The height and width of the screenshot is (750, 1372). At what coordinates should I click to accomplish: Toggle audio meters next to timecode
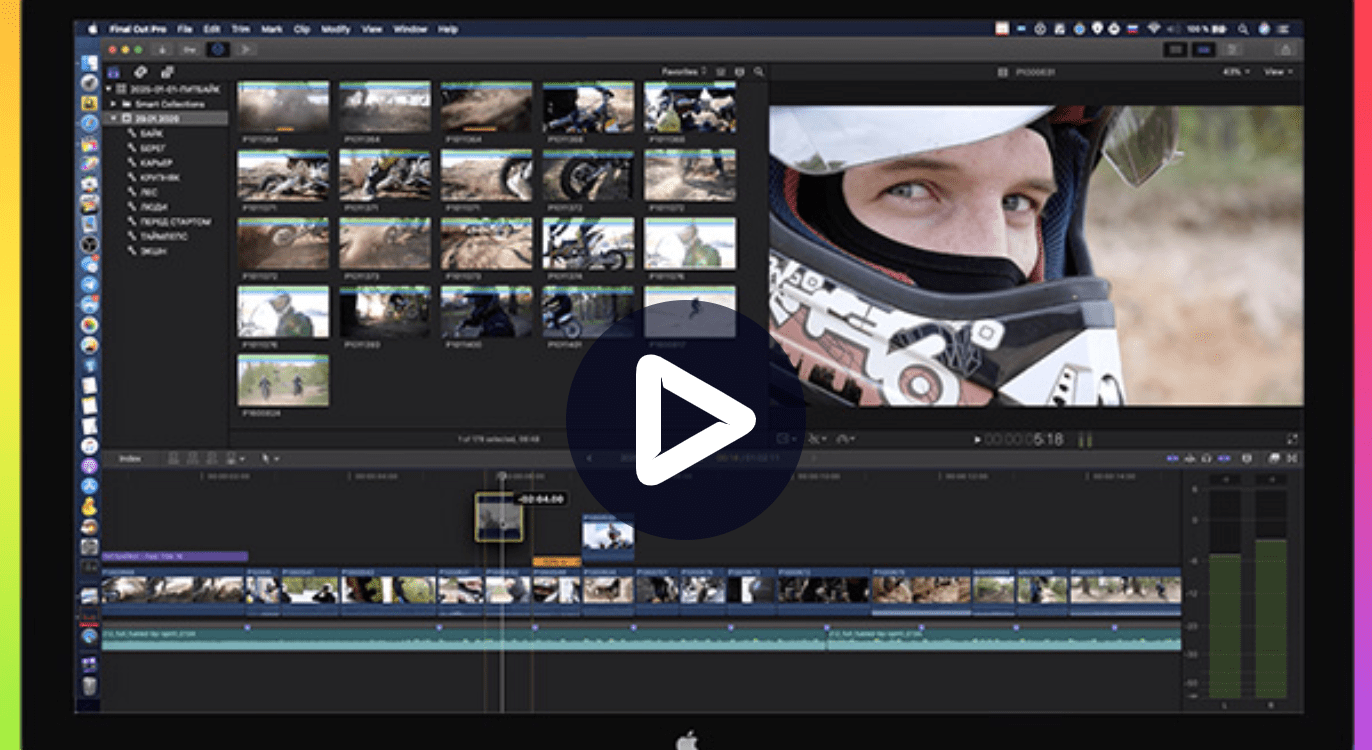pos(1085,439)
